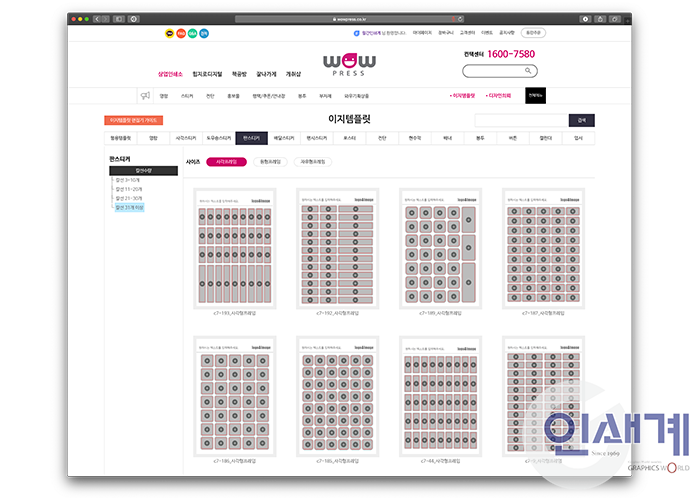The image size is (700, 500).
Task: Click the 1600-7580 phone number
Action: pos(511,54)
